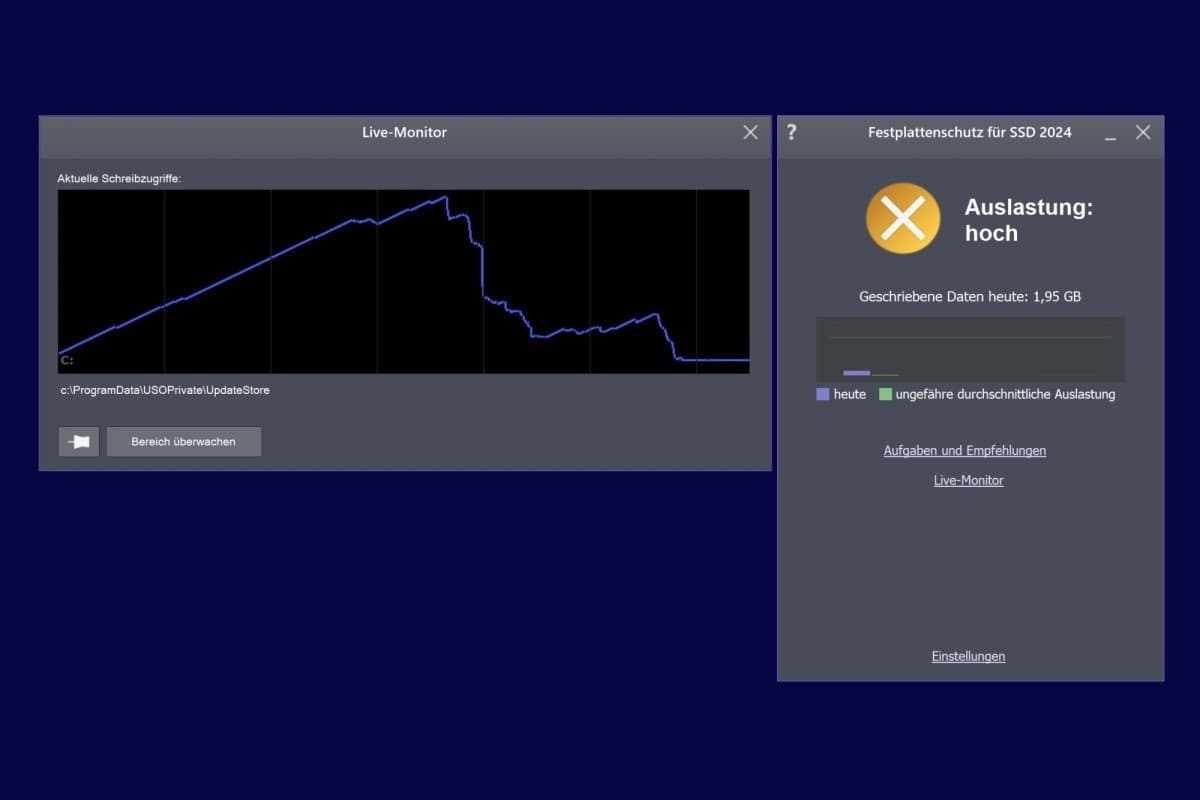The height and width of the screenshot is (800, 1200).
Task: Minimize the Festplattenschutz für SSD window
Action: 1110,133
